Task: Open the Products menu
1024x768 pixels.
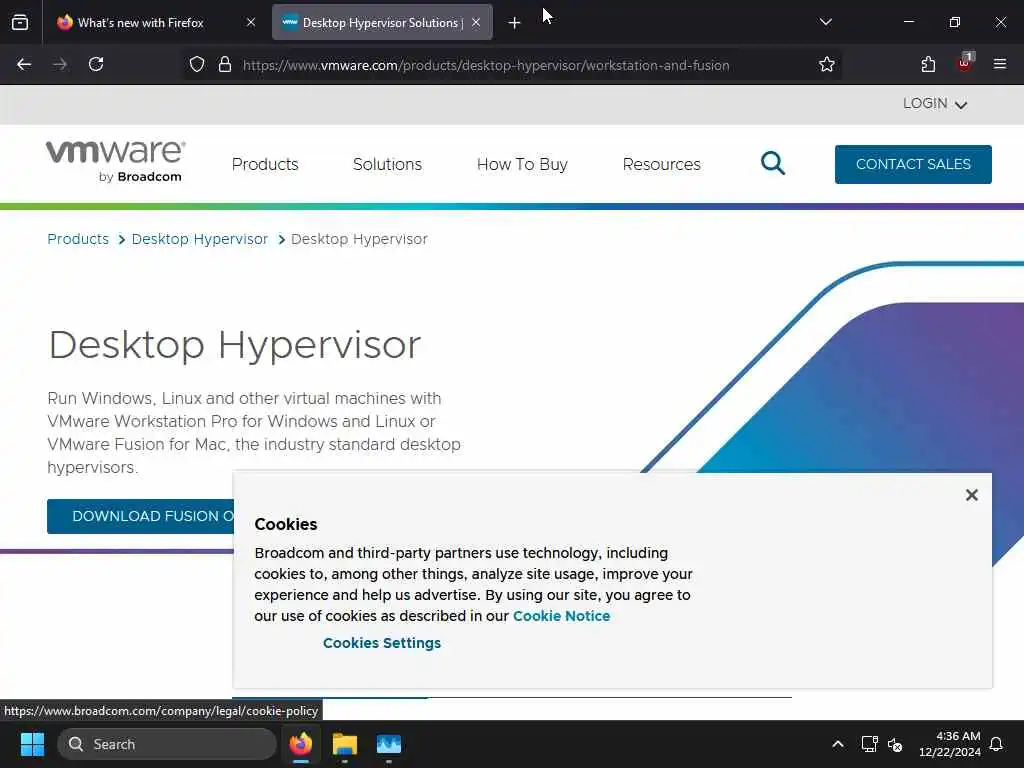Action: pyautogui.click(x=265, y=164)
